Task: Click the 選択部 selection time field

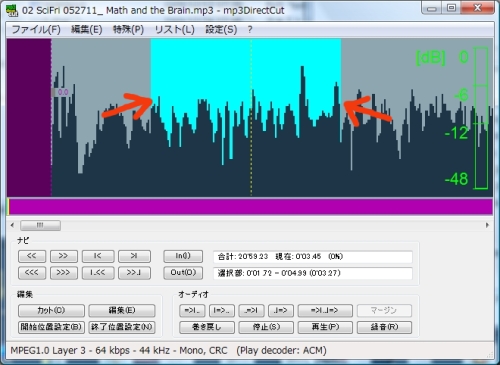Action: pyautogui.click(x=313, y=273)
